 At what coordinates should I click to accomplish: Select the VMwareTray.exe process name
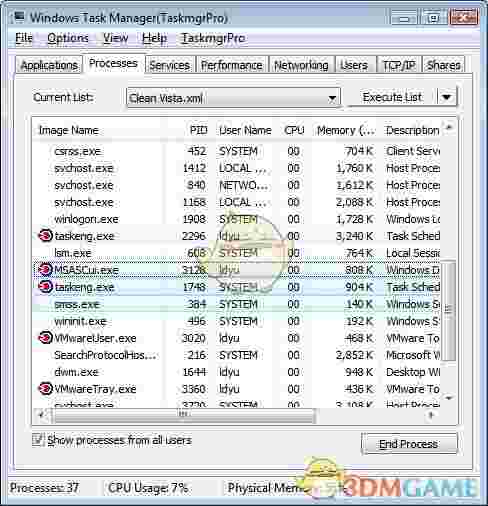click(x=95, y=389)
